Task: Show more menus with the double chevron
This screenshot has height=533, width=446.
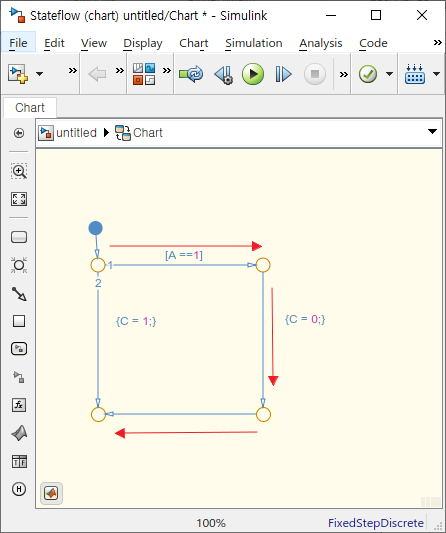Action: coord(437,42)
